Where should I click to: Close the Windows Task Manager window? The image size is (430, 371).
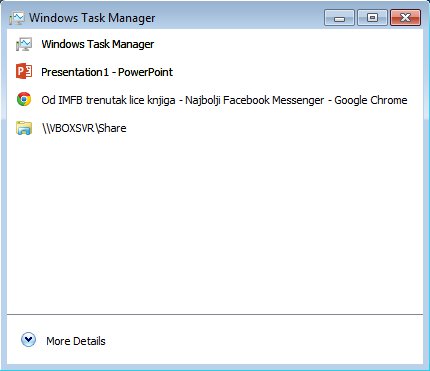point(405,18)
